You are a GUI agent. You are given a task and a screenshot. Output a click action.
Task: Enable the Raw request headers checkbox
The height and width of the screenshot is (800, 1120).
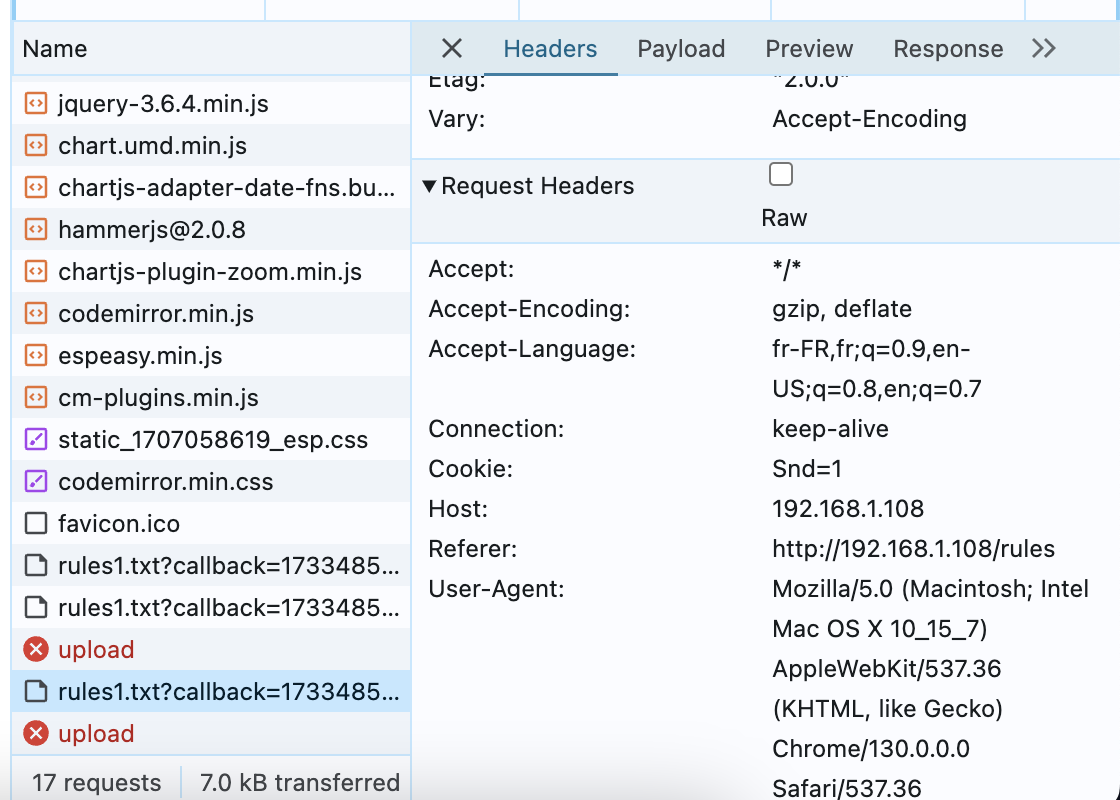[x=781, y=175]
